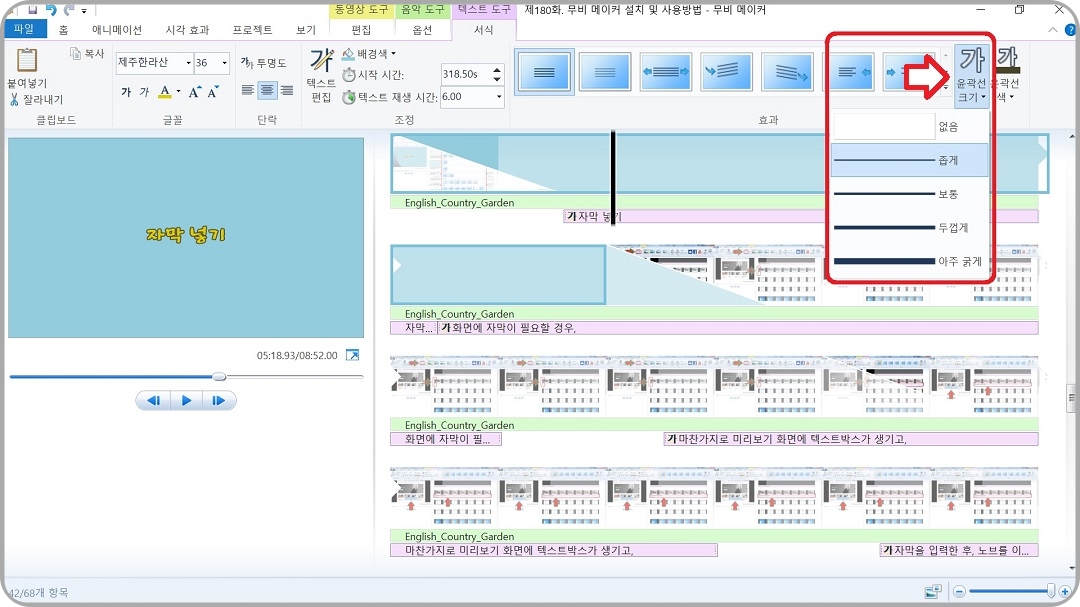Image resolution: width=1080 pixels, height=607 pixels.
Task: Expand the text effects gallery
Action: pyautogui.click(x=946, y=88)
